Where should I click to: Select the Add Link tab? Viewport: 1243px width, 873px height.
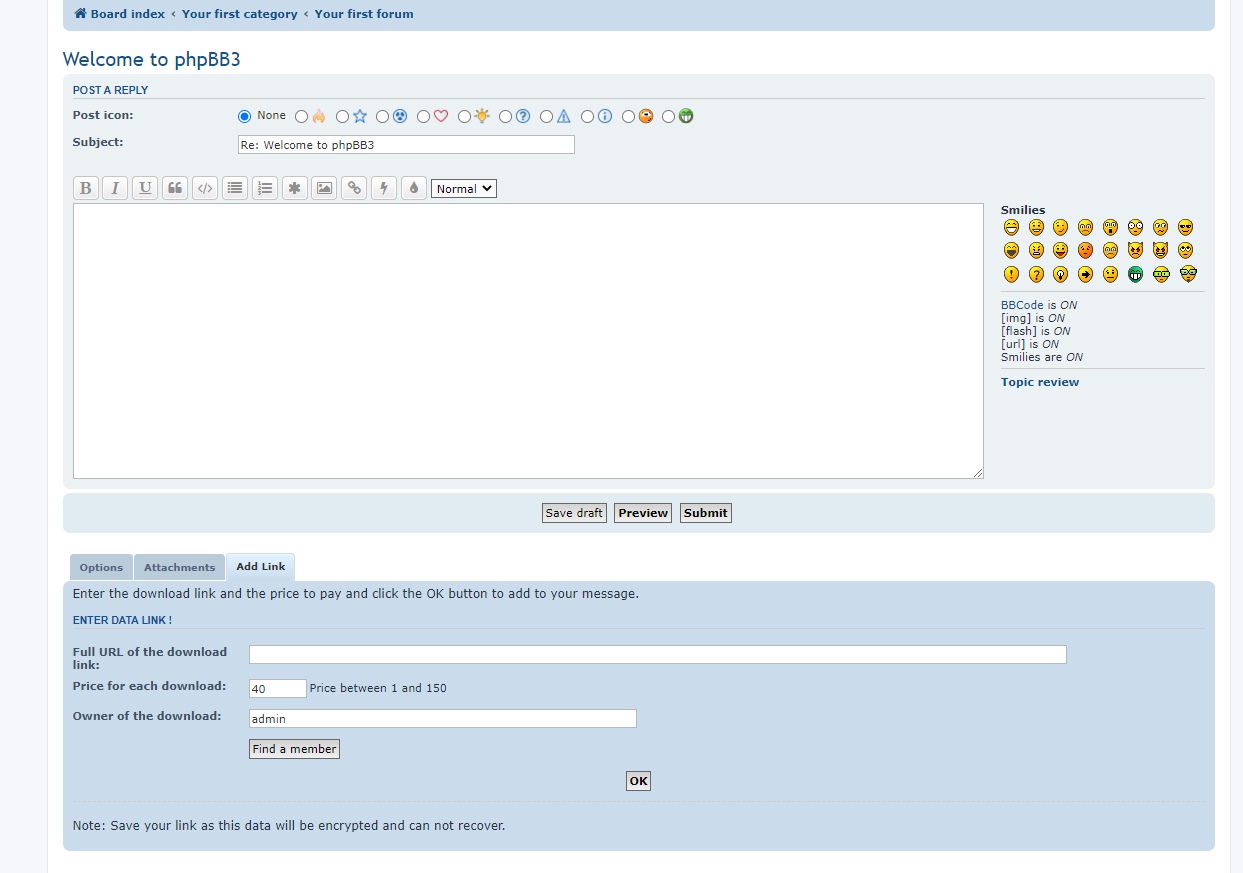pos(261,567)
